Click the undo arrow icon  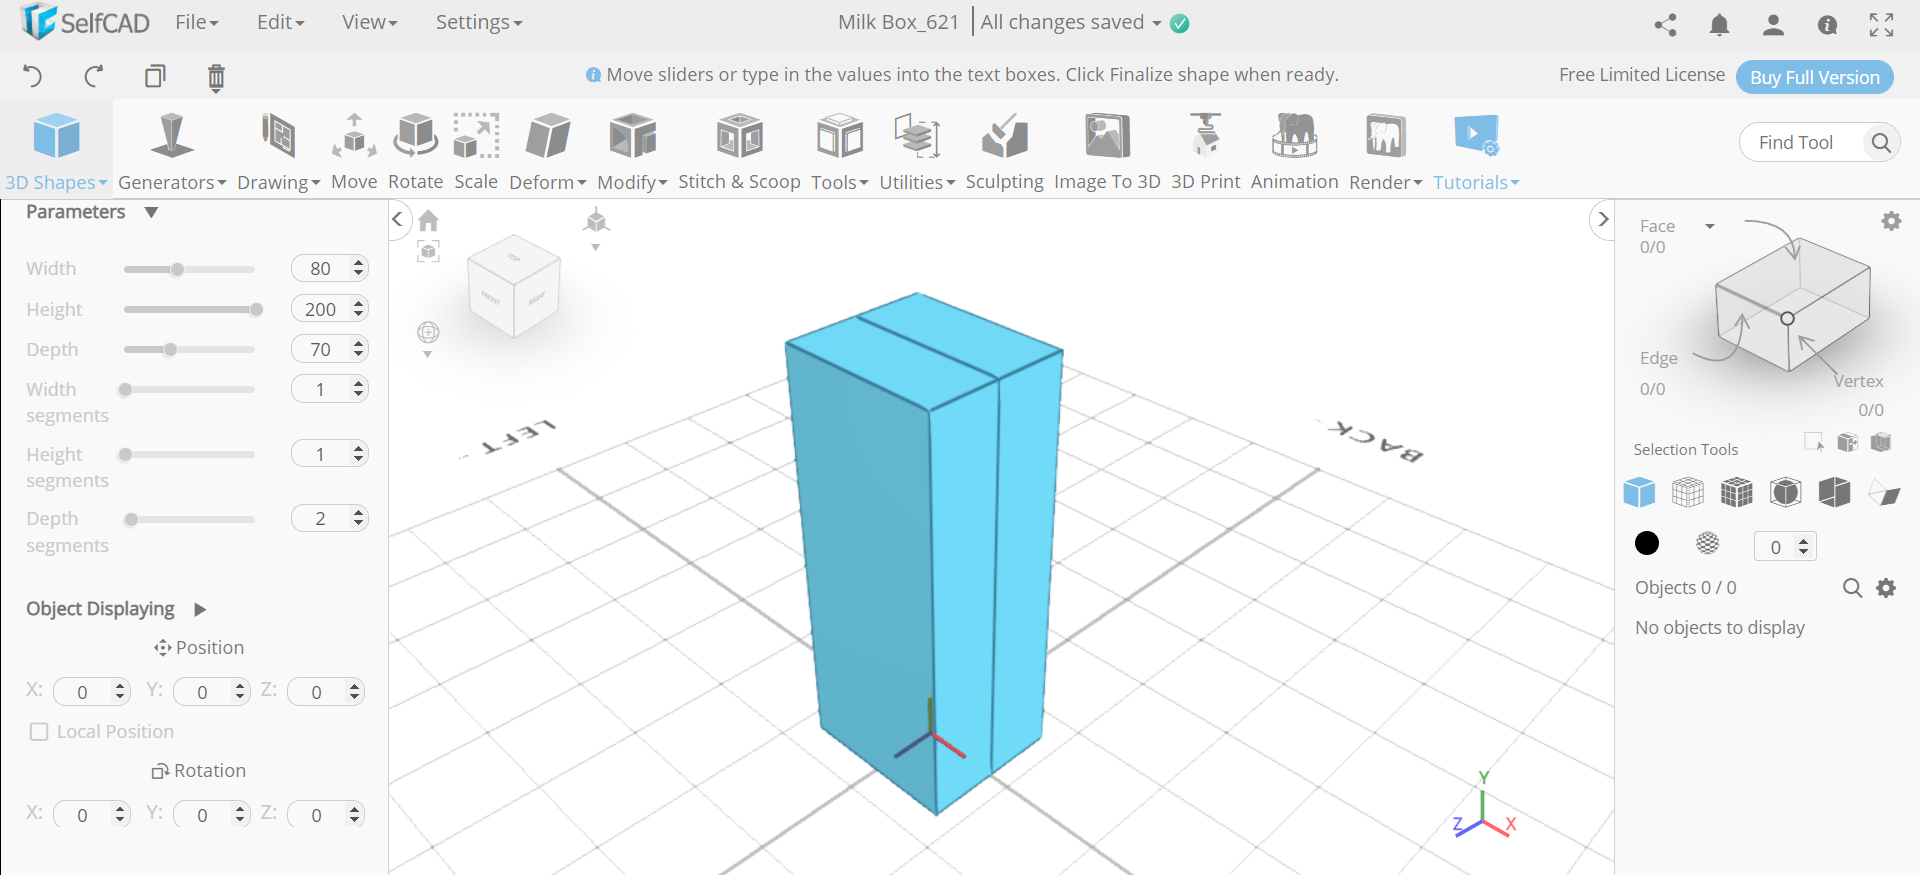(x=33, y=76)
